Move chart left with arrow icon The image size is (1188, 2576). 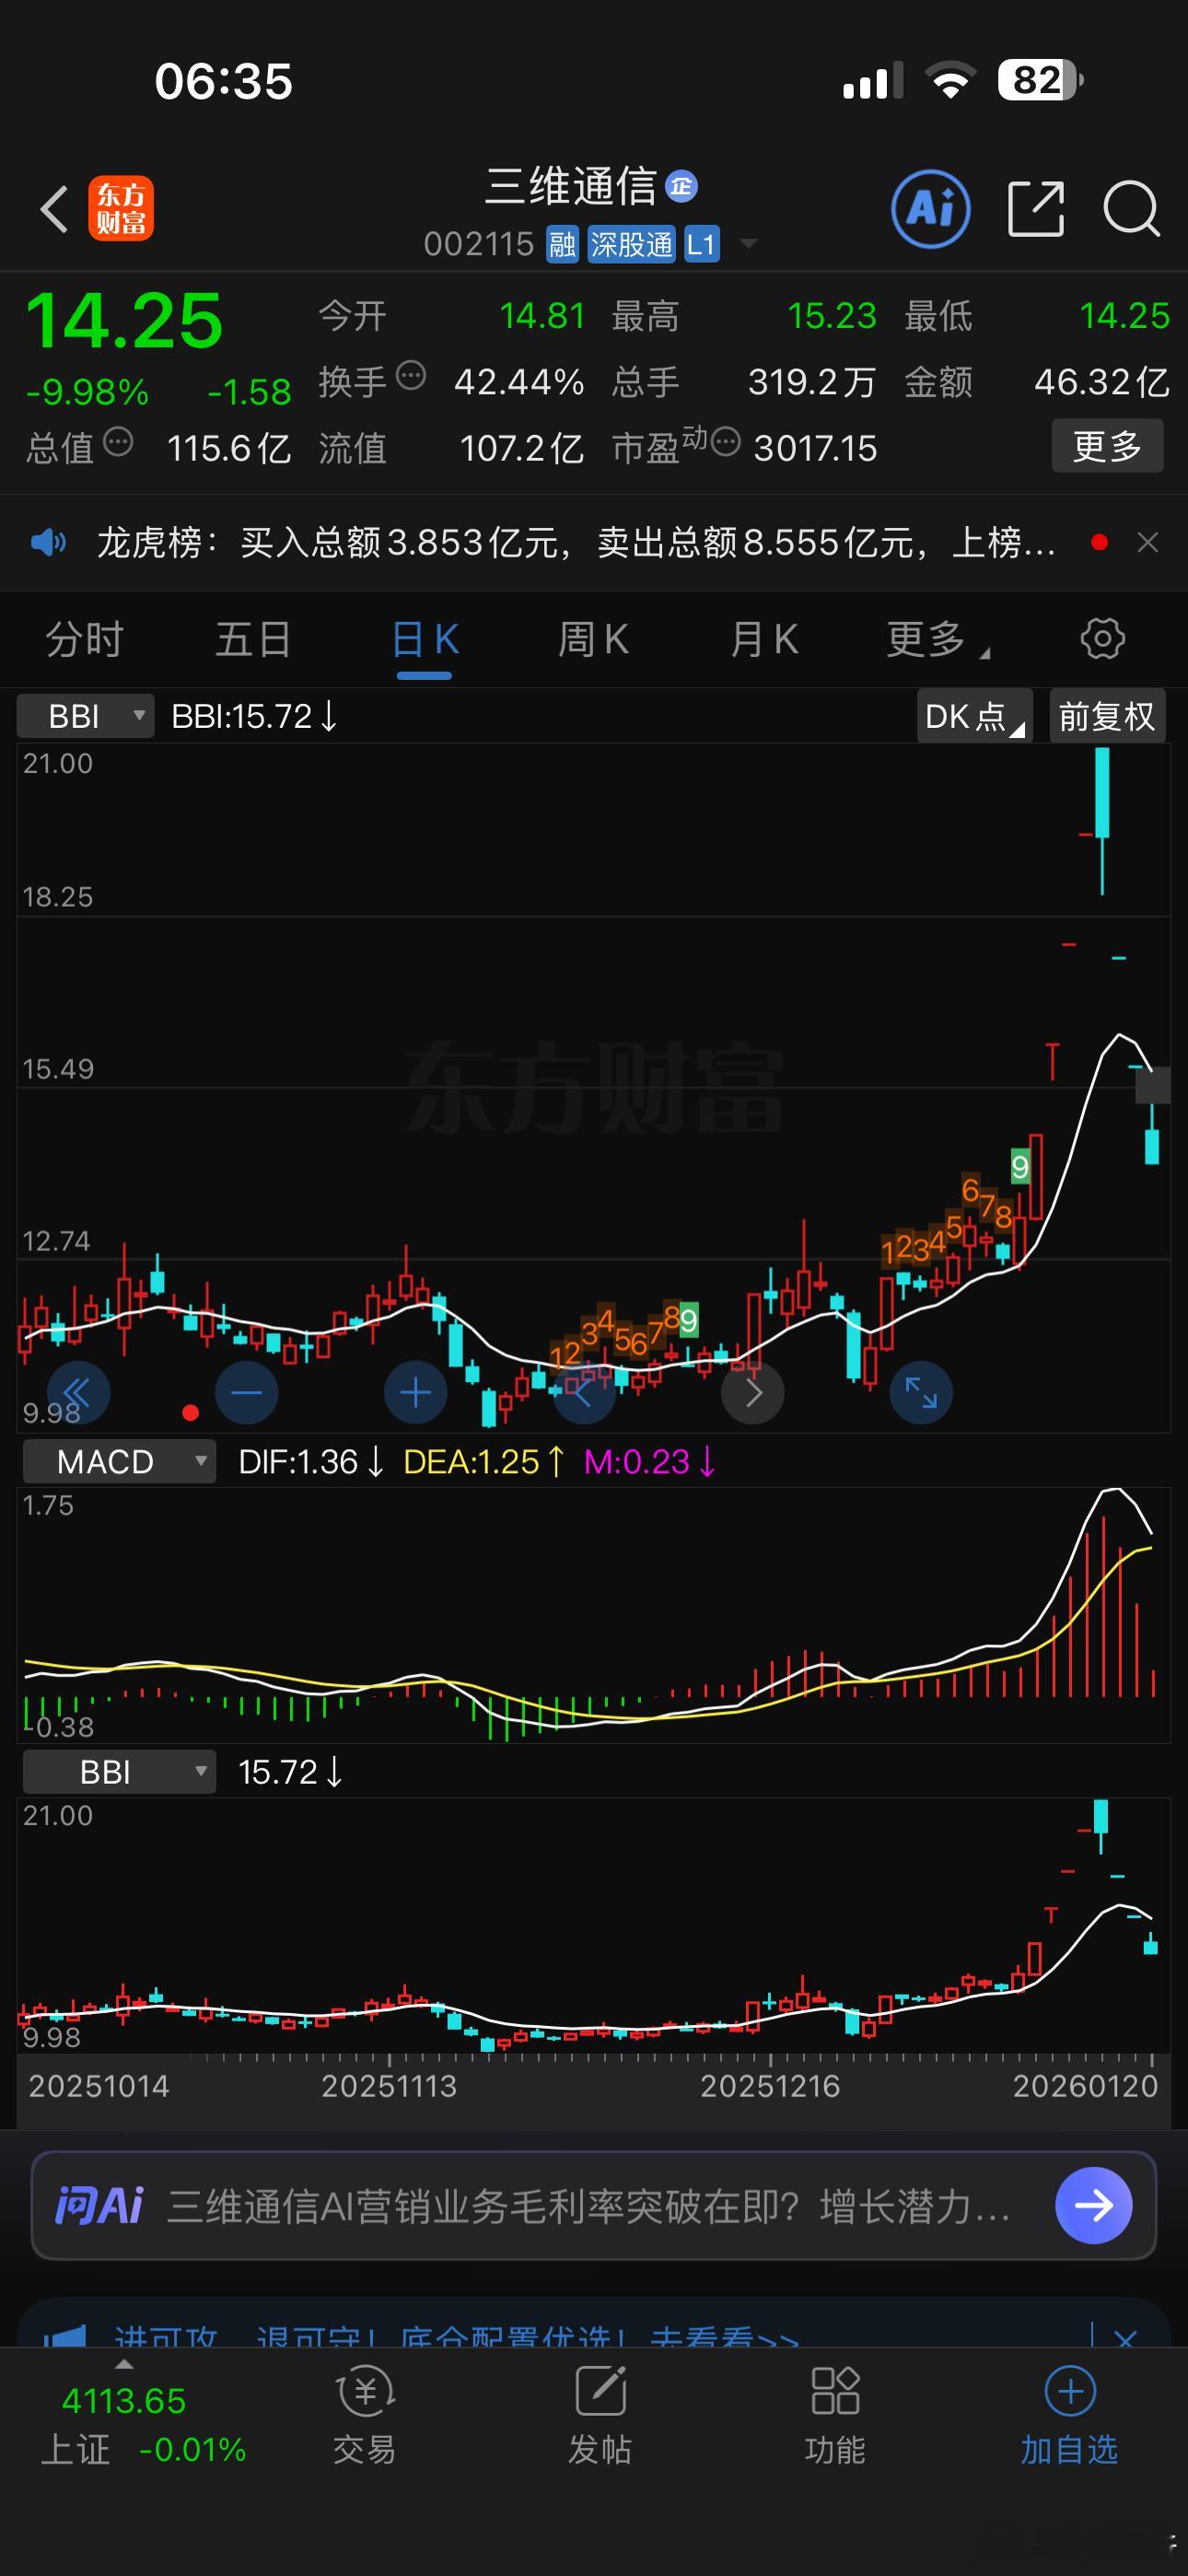(584, 1392)
